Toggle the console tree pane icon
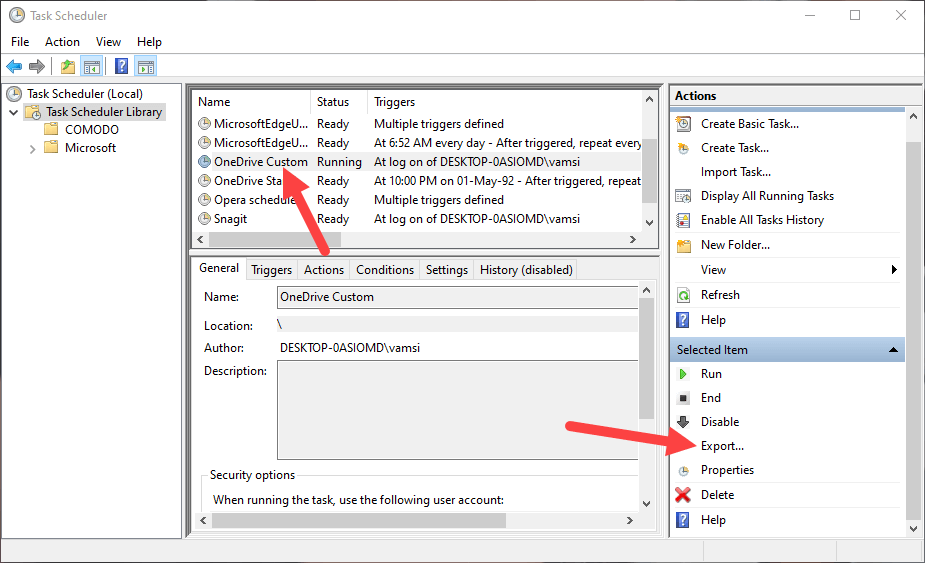This screenshot has width=925, height=563. [x=92, y=67]
